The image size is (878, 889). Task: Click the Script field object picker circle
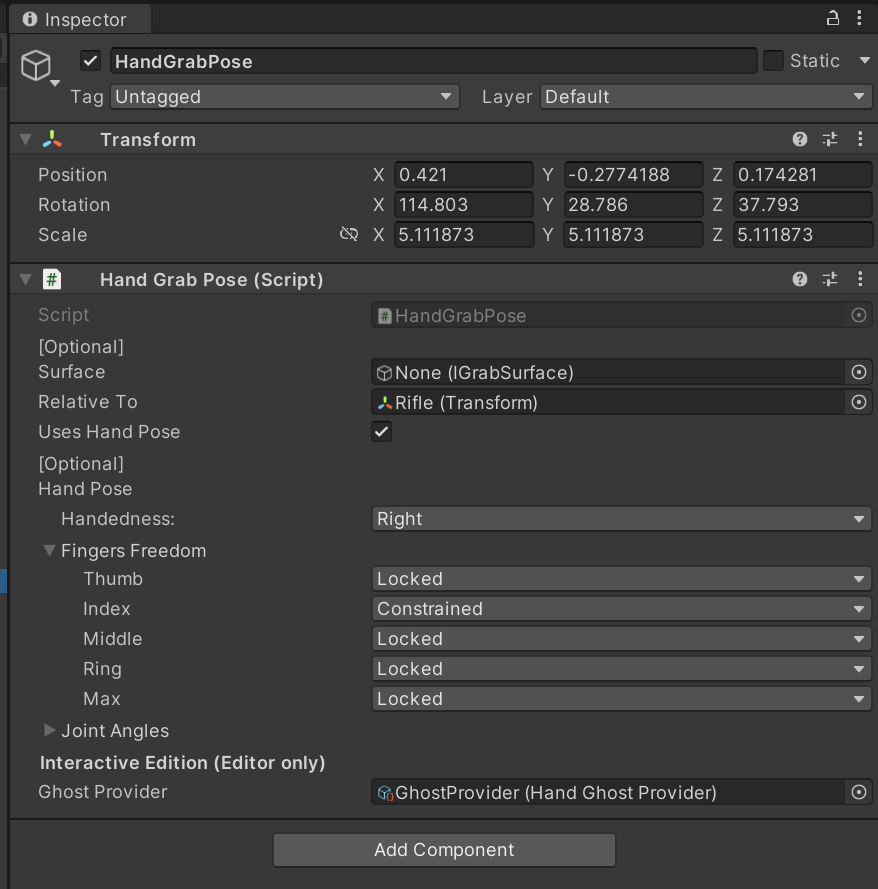click(859, 315)
